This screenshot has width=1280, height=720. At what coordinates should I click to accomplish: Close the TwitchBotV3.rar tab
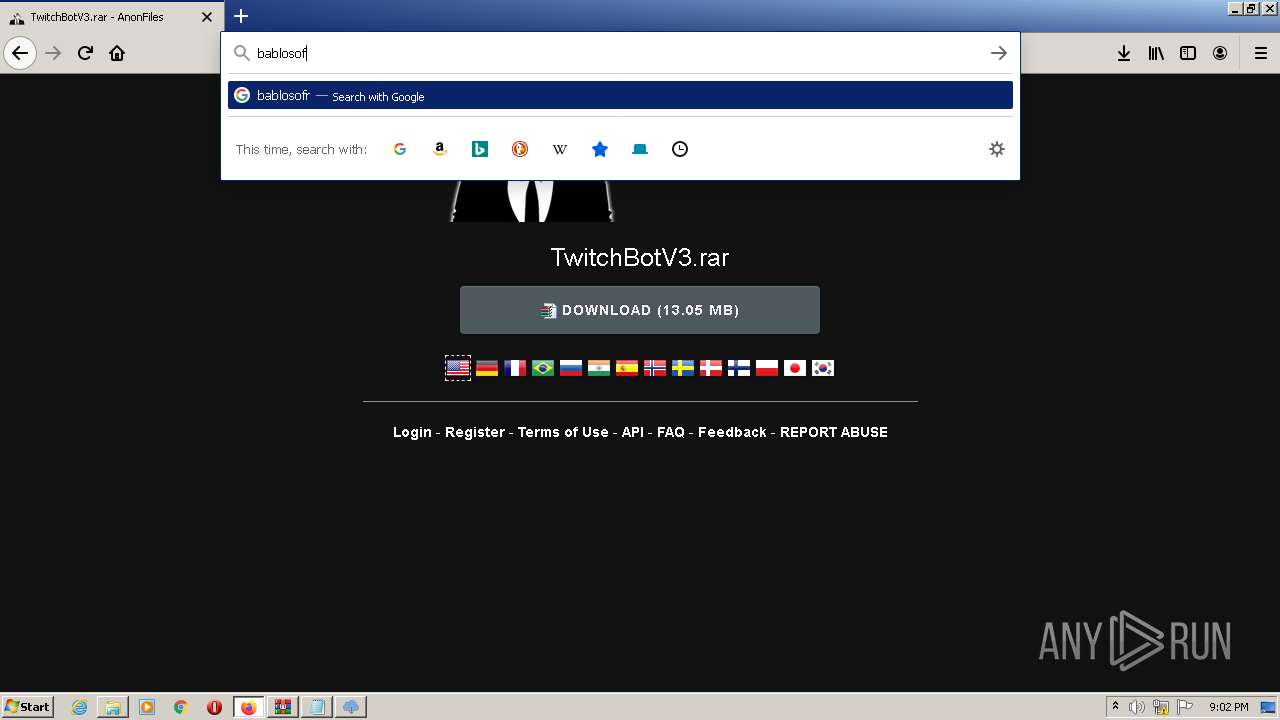[x=207, y=17]
